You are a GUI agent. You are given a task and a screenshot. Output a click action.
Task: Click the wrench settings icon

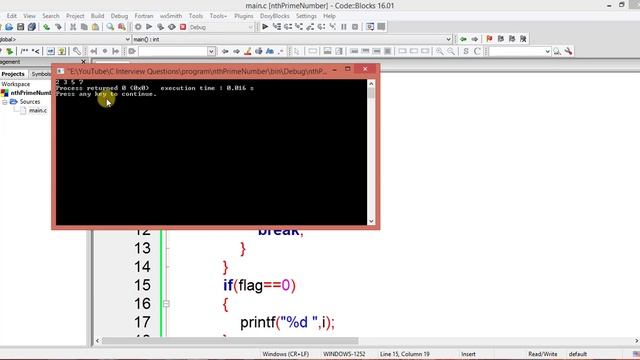pyautogui.click(x=568, y=51)
